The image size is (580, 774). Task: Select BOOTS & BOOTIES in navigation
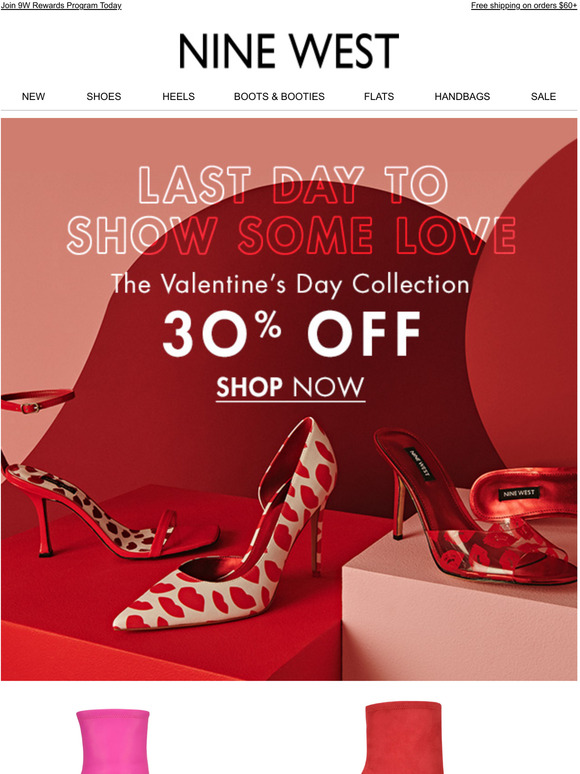279,97
